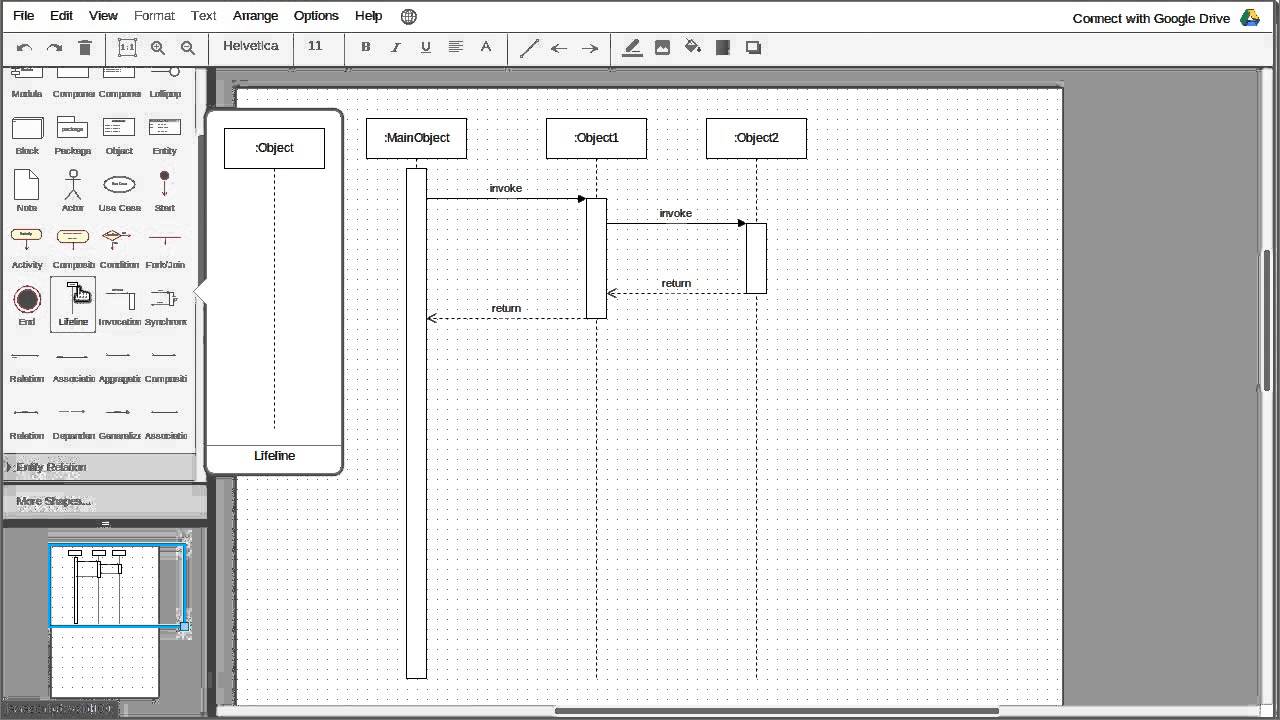Open the line color picker

coord(632,47)
